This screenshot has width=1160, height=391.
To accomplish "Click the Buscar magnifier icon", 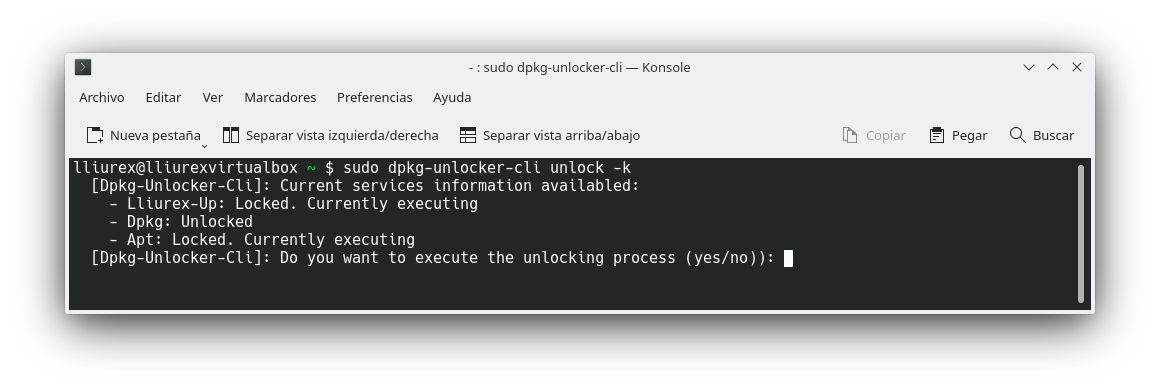I will point(1017,135).
